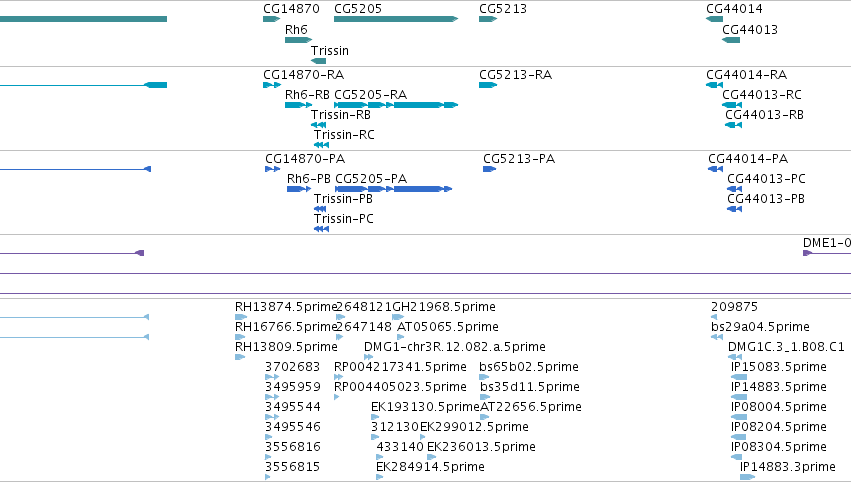This screenshot has width=851, height=482.
Task: Click the AT05065.5prime cDNA label
Action: click(x=448, y=327)
